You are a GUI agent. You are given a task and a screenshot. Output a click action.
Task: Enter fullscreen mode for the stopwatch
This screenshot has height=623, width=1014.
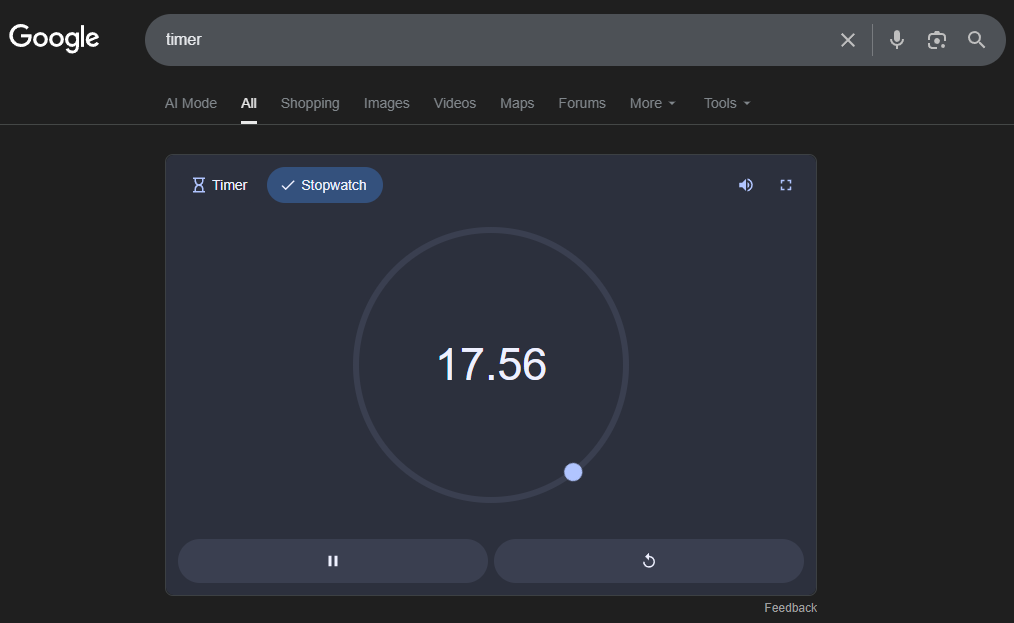[786, 185]
